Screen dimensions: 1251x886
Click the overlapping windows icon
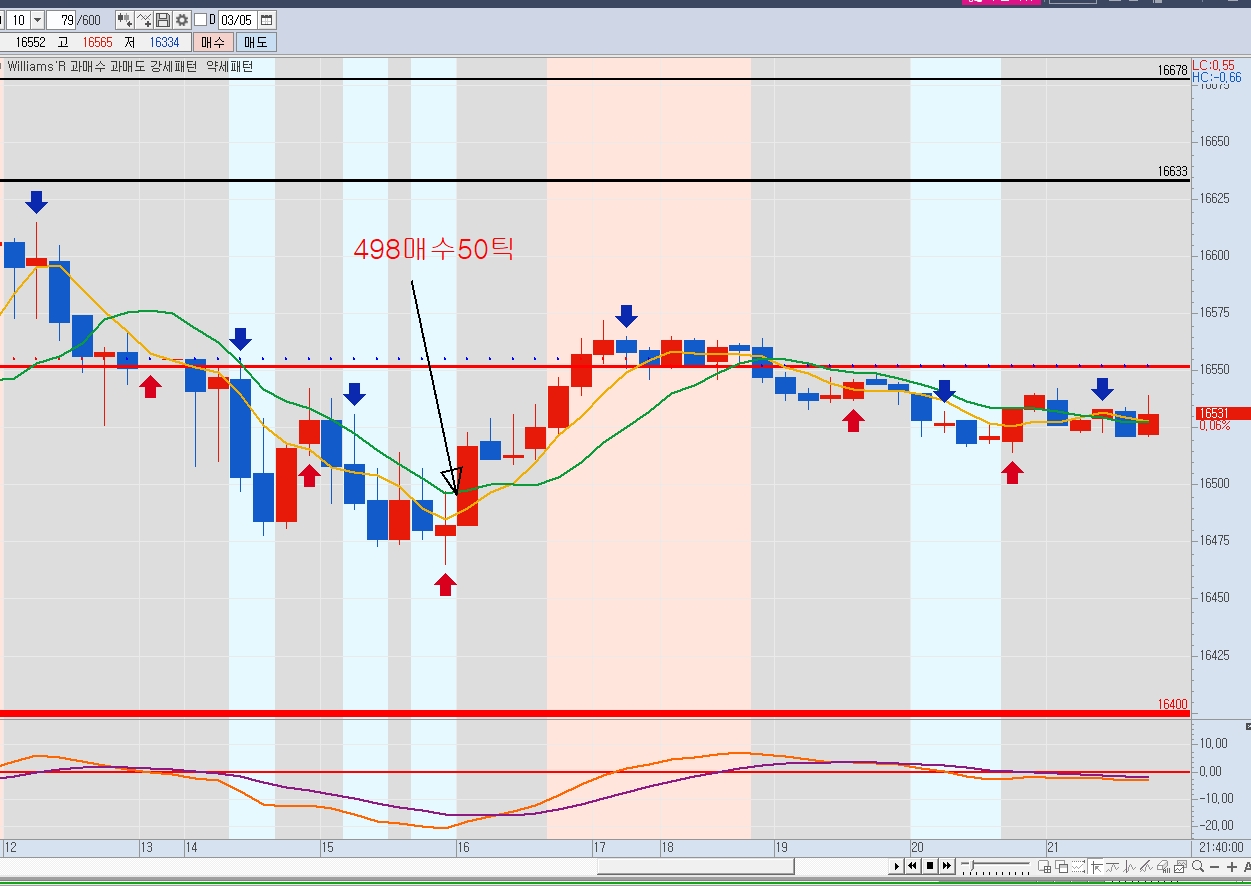tap(1061, 866)
